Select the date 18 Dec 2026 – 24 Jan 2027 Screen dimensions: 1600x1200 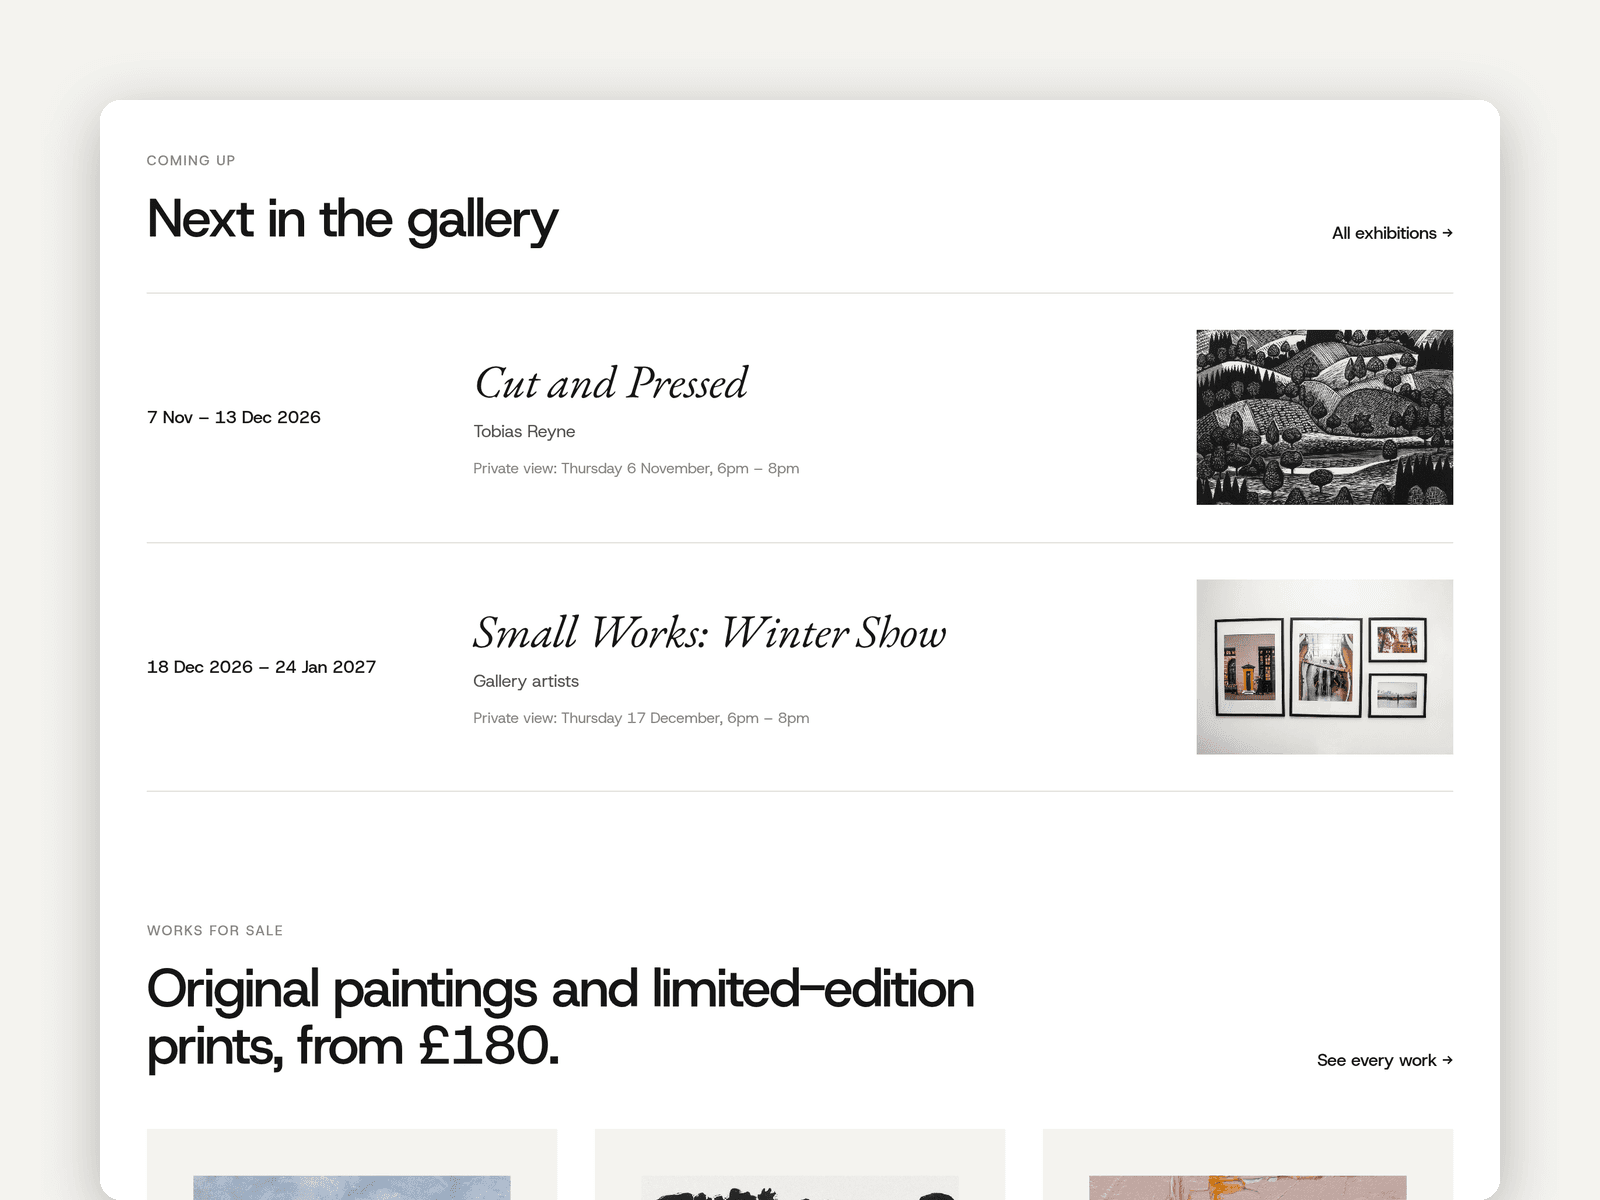pyautogui.click(x=261, y=667)
